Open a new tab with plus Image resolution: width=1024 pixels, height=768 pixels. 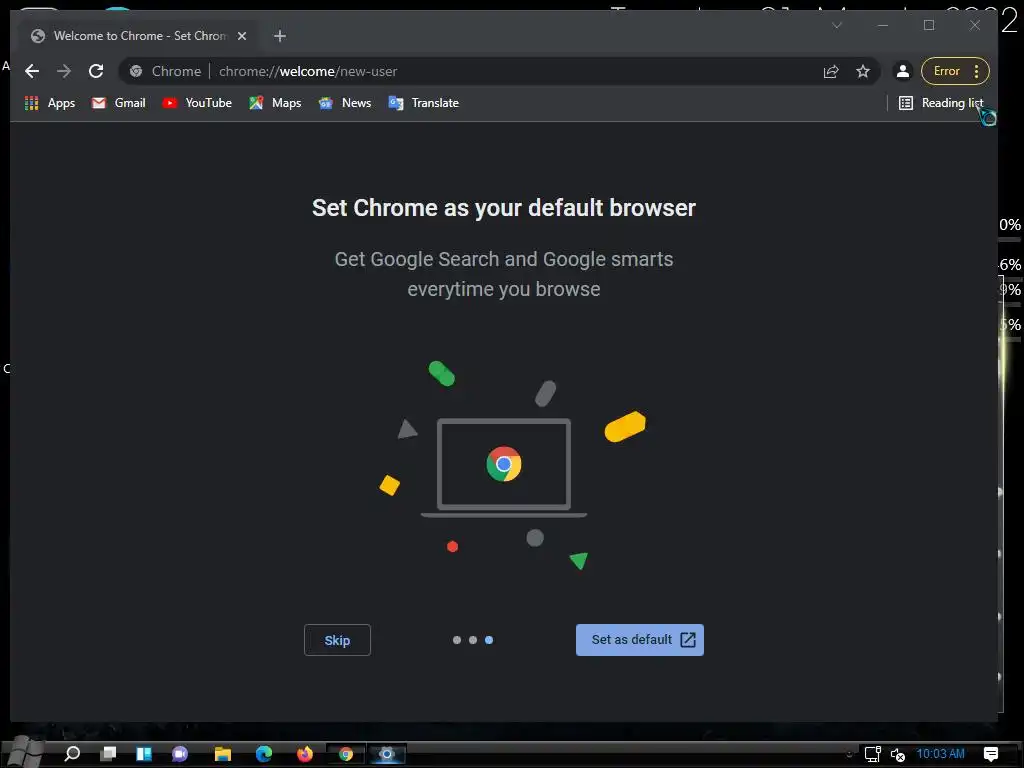280,36
